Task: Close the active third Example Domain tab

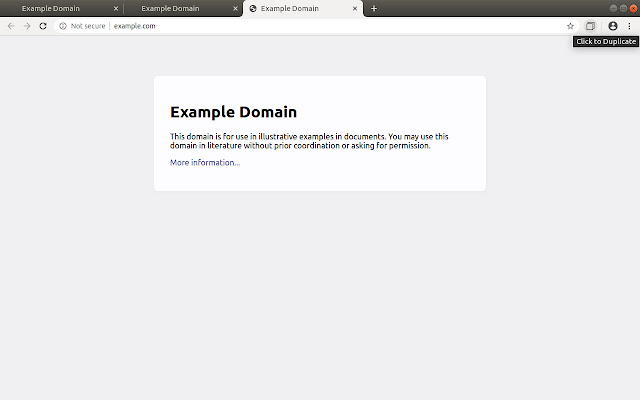Action: (355, 9)
